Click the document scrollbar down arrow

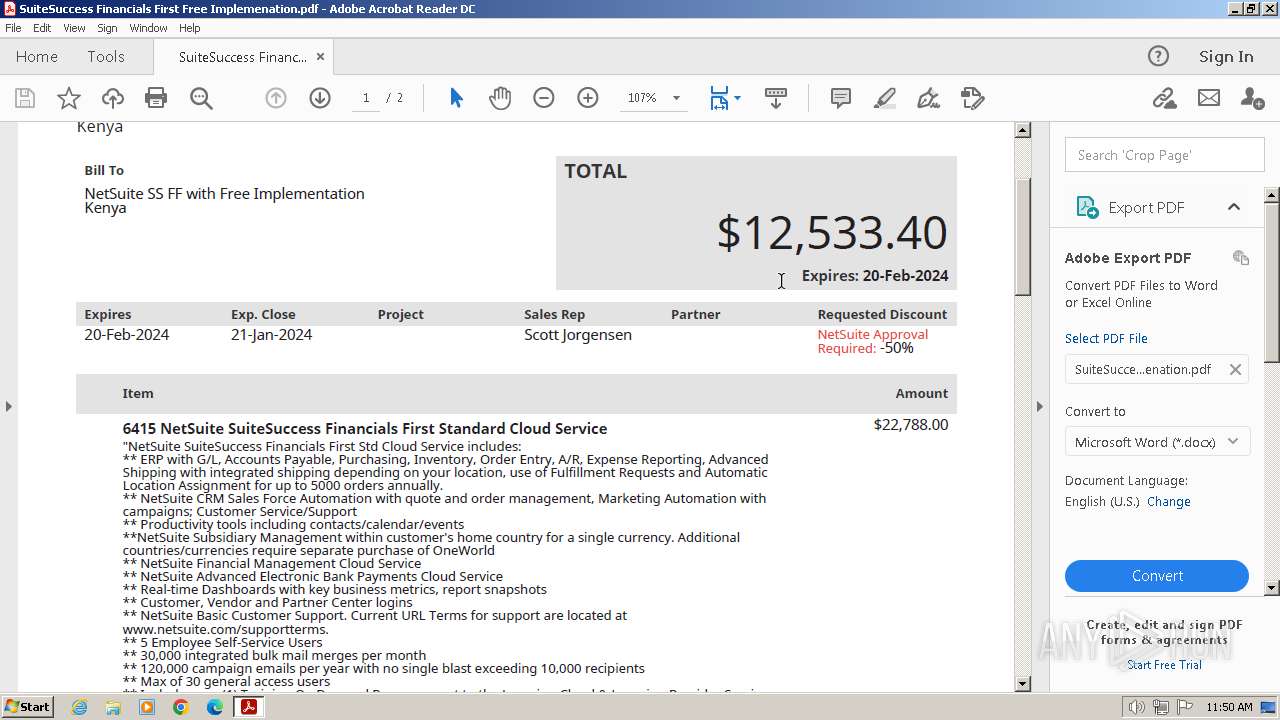tap(1022, 684)
